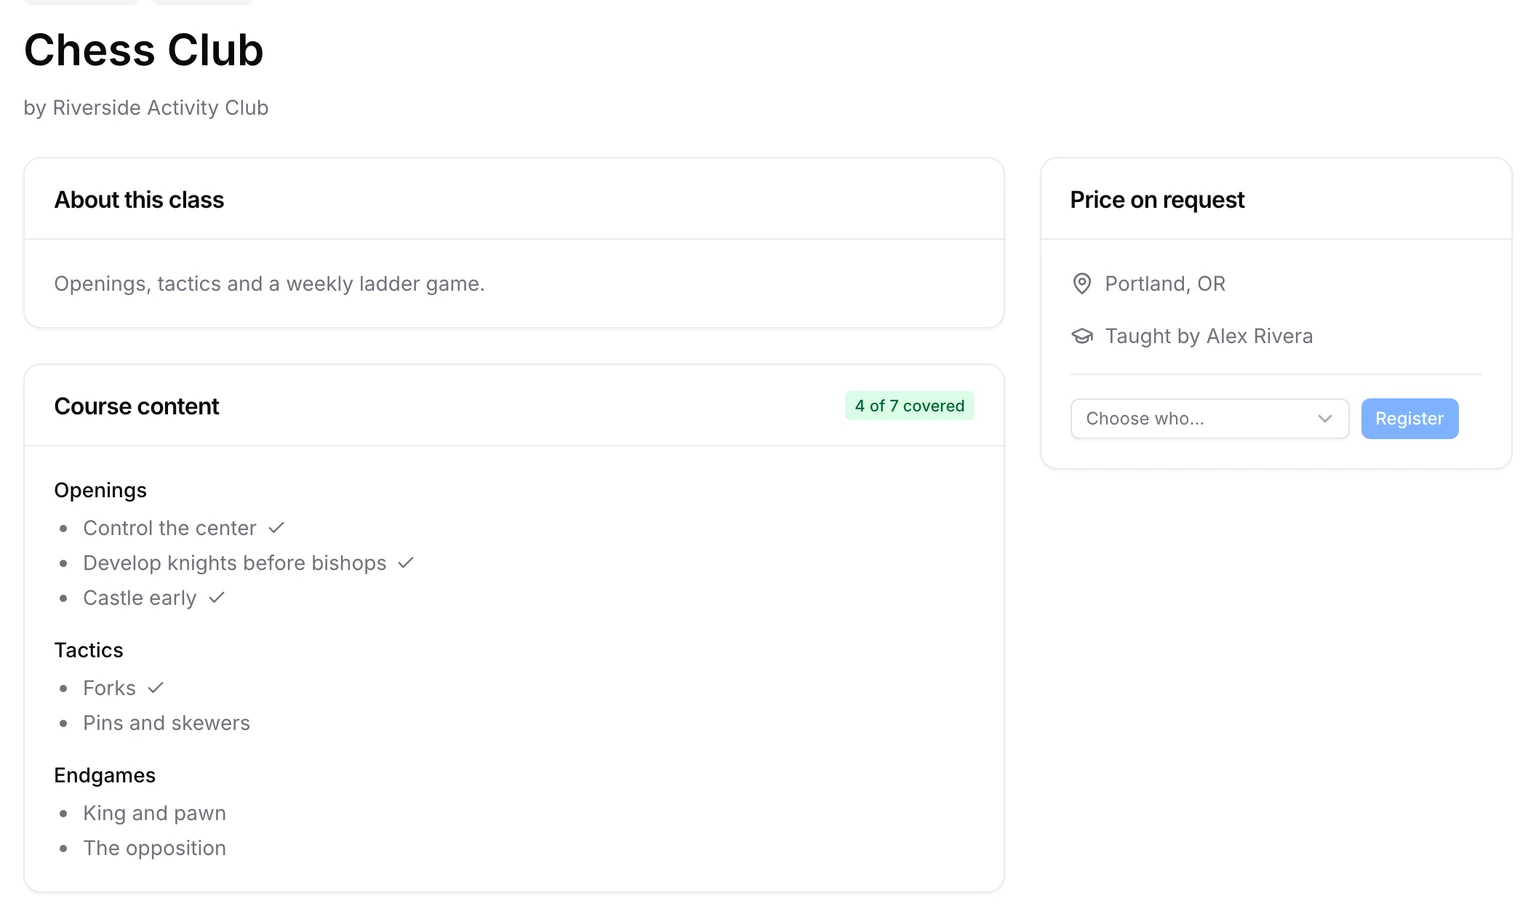
Task: Open the Choose who... dropdown
Action: (x=1209, y=419)
